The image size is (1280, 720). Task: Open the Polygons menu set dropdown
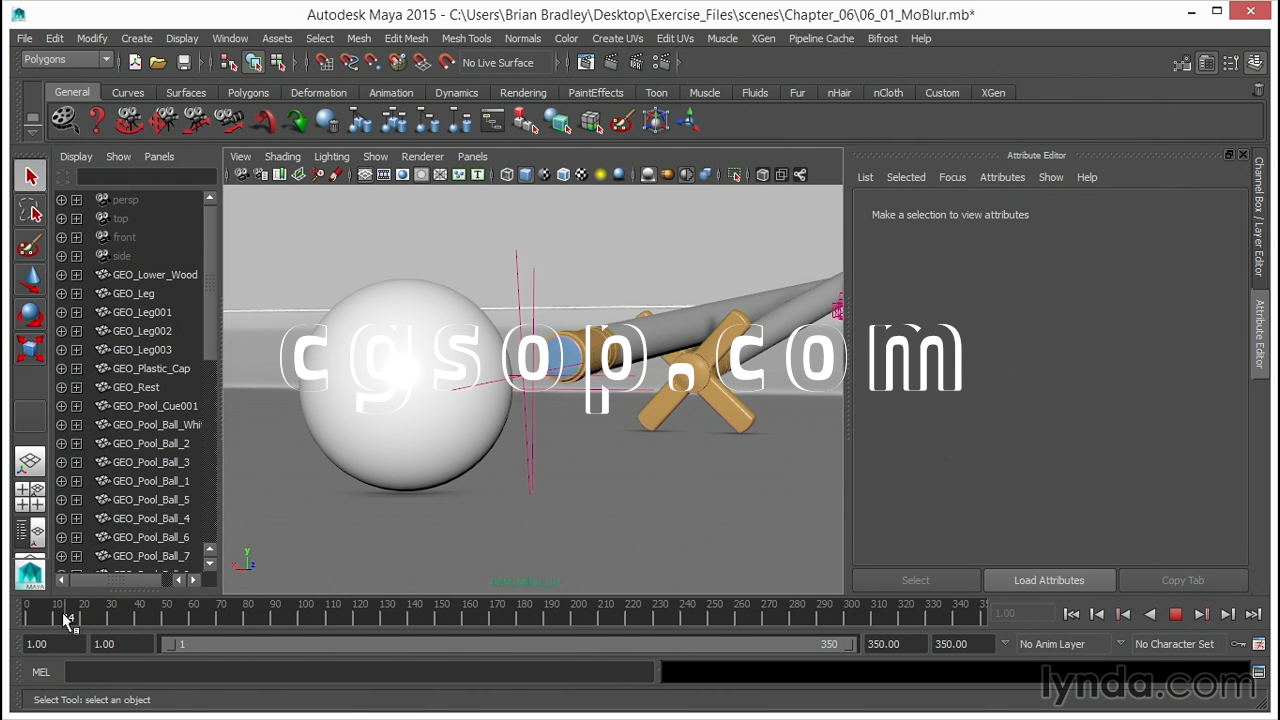point(67,60)
